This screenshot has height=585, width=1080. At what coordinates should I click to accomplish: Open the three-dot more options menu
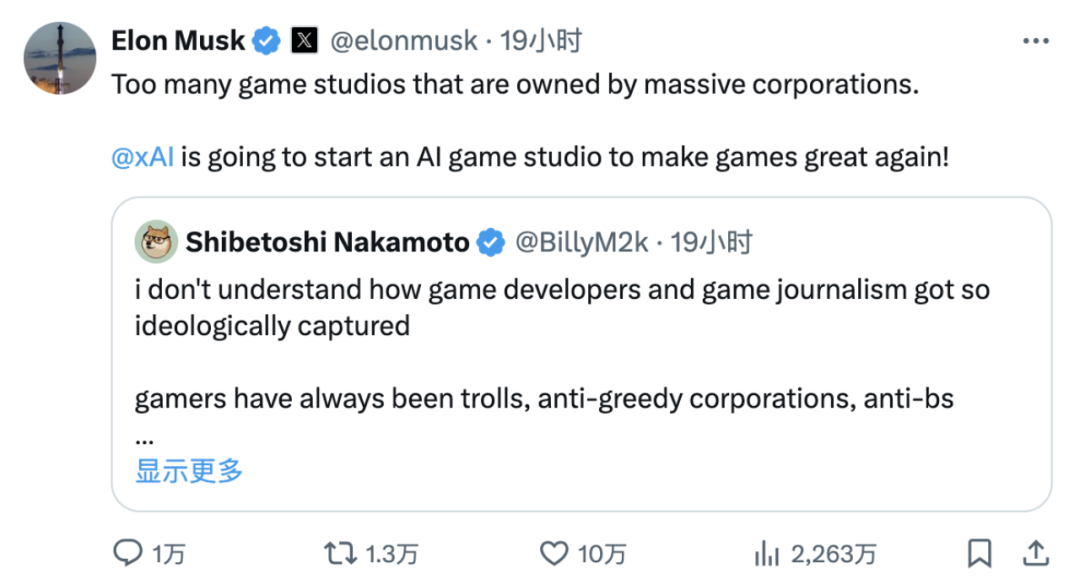click(x=1035, y=41)
